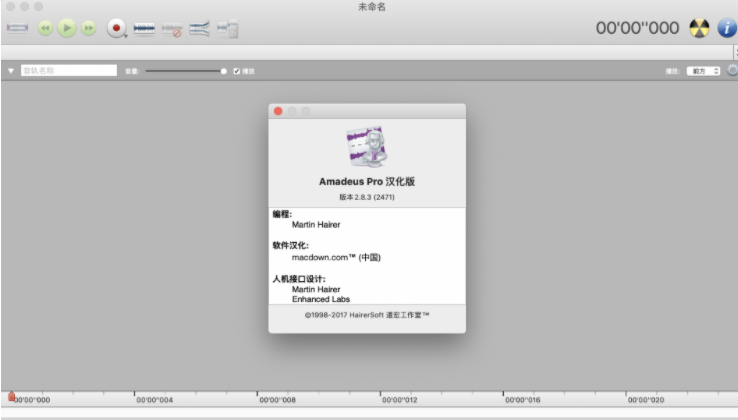Click the track name input field
This screenshot has height=420, width=738.
[69, 71]
